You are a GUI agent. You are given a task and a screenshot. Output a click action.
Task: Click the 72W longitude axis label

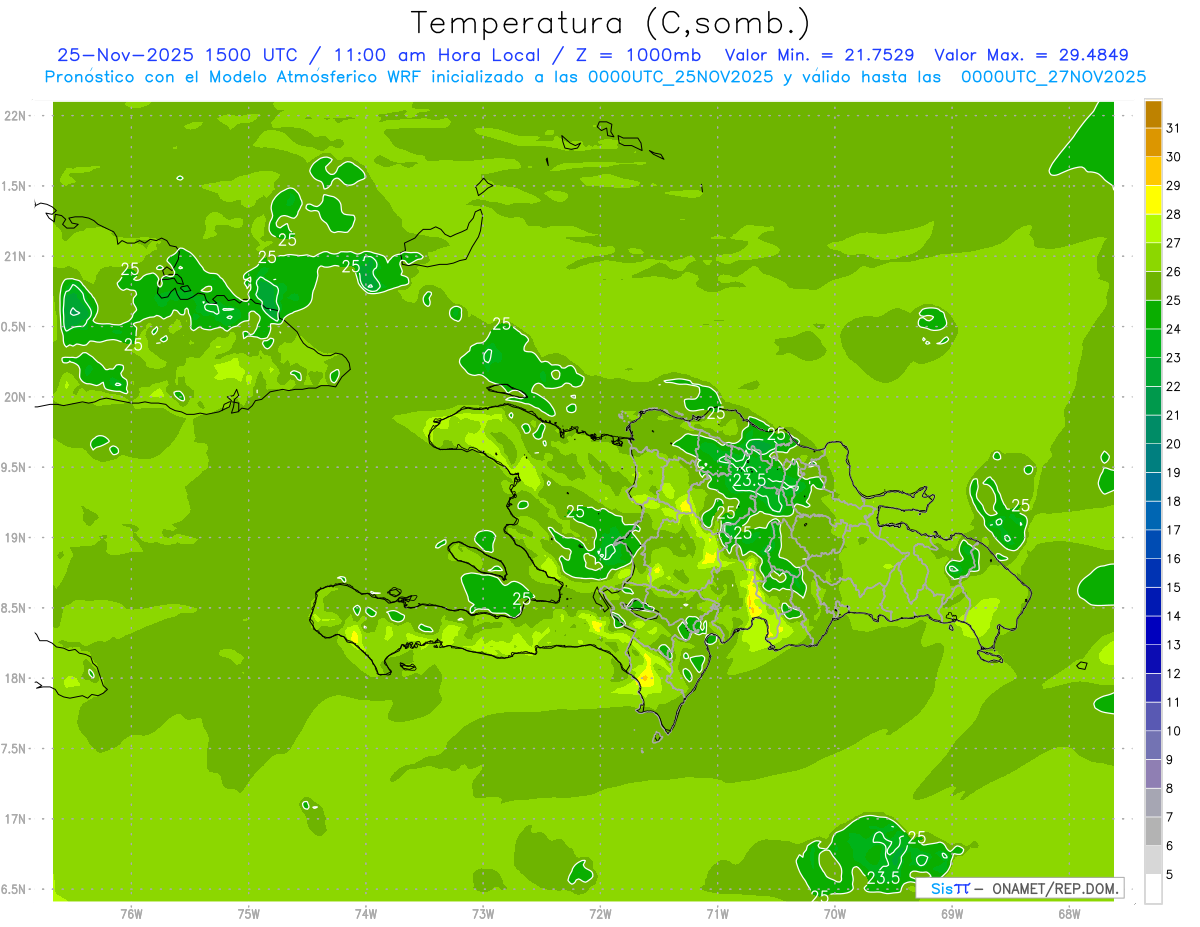pos(600,913)
